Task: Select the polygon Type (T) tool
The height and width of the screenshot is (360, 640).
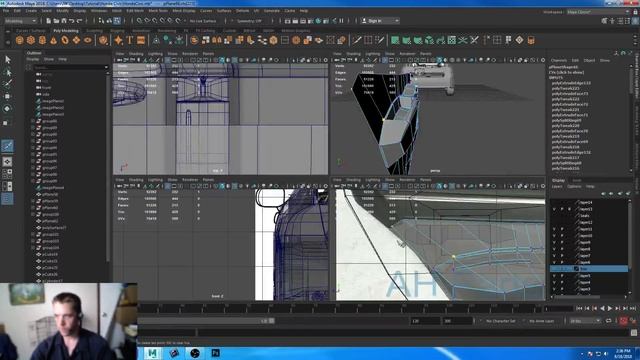Action: coord(130,40)
